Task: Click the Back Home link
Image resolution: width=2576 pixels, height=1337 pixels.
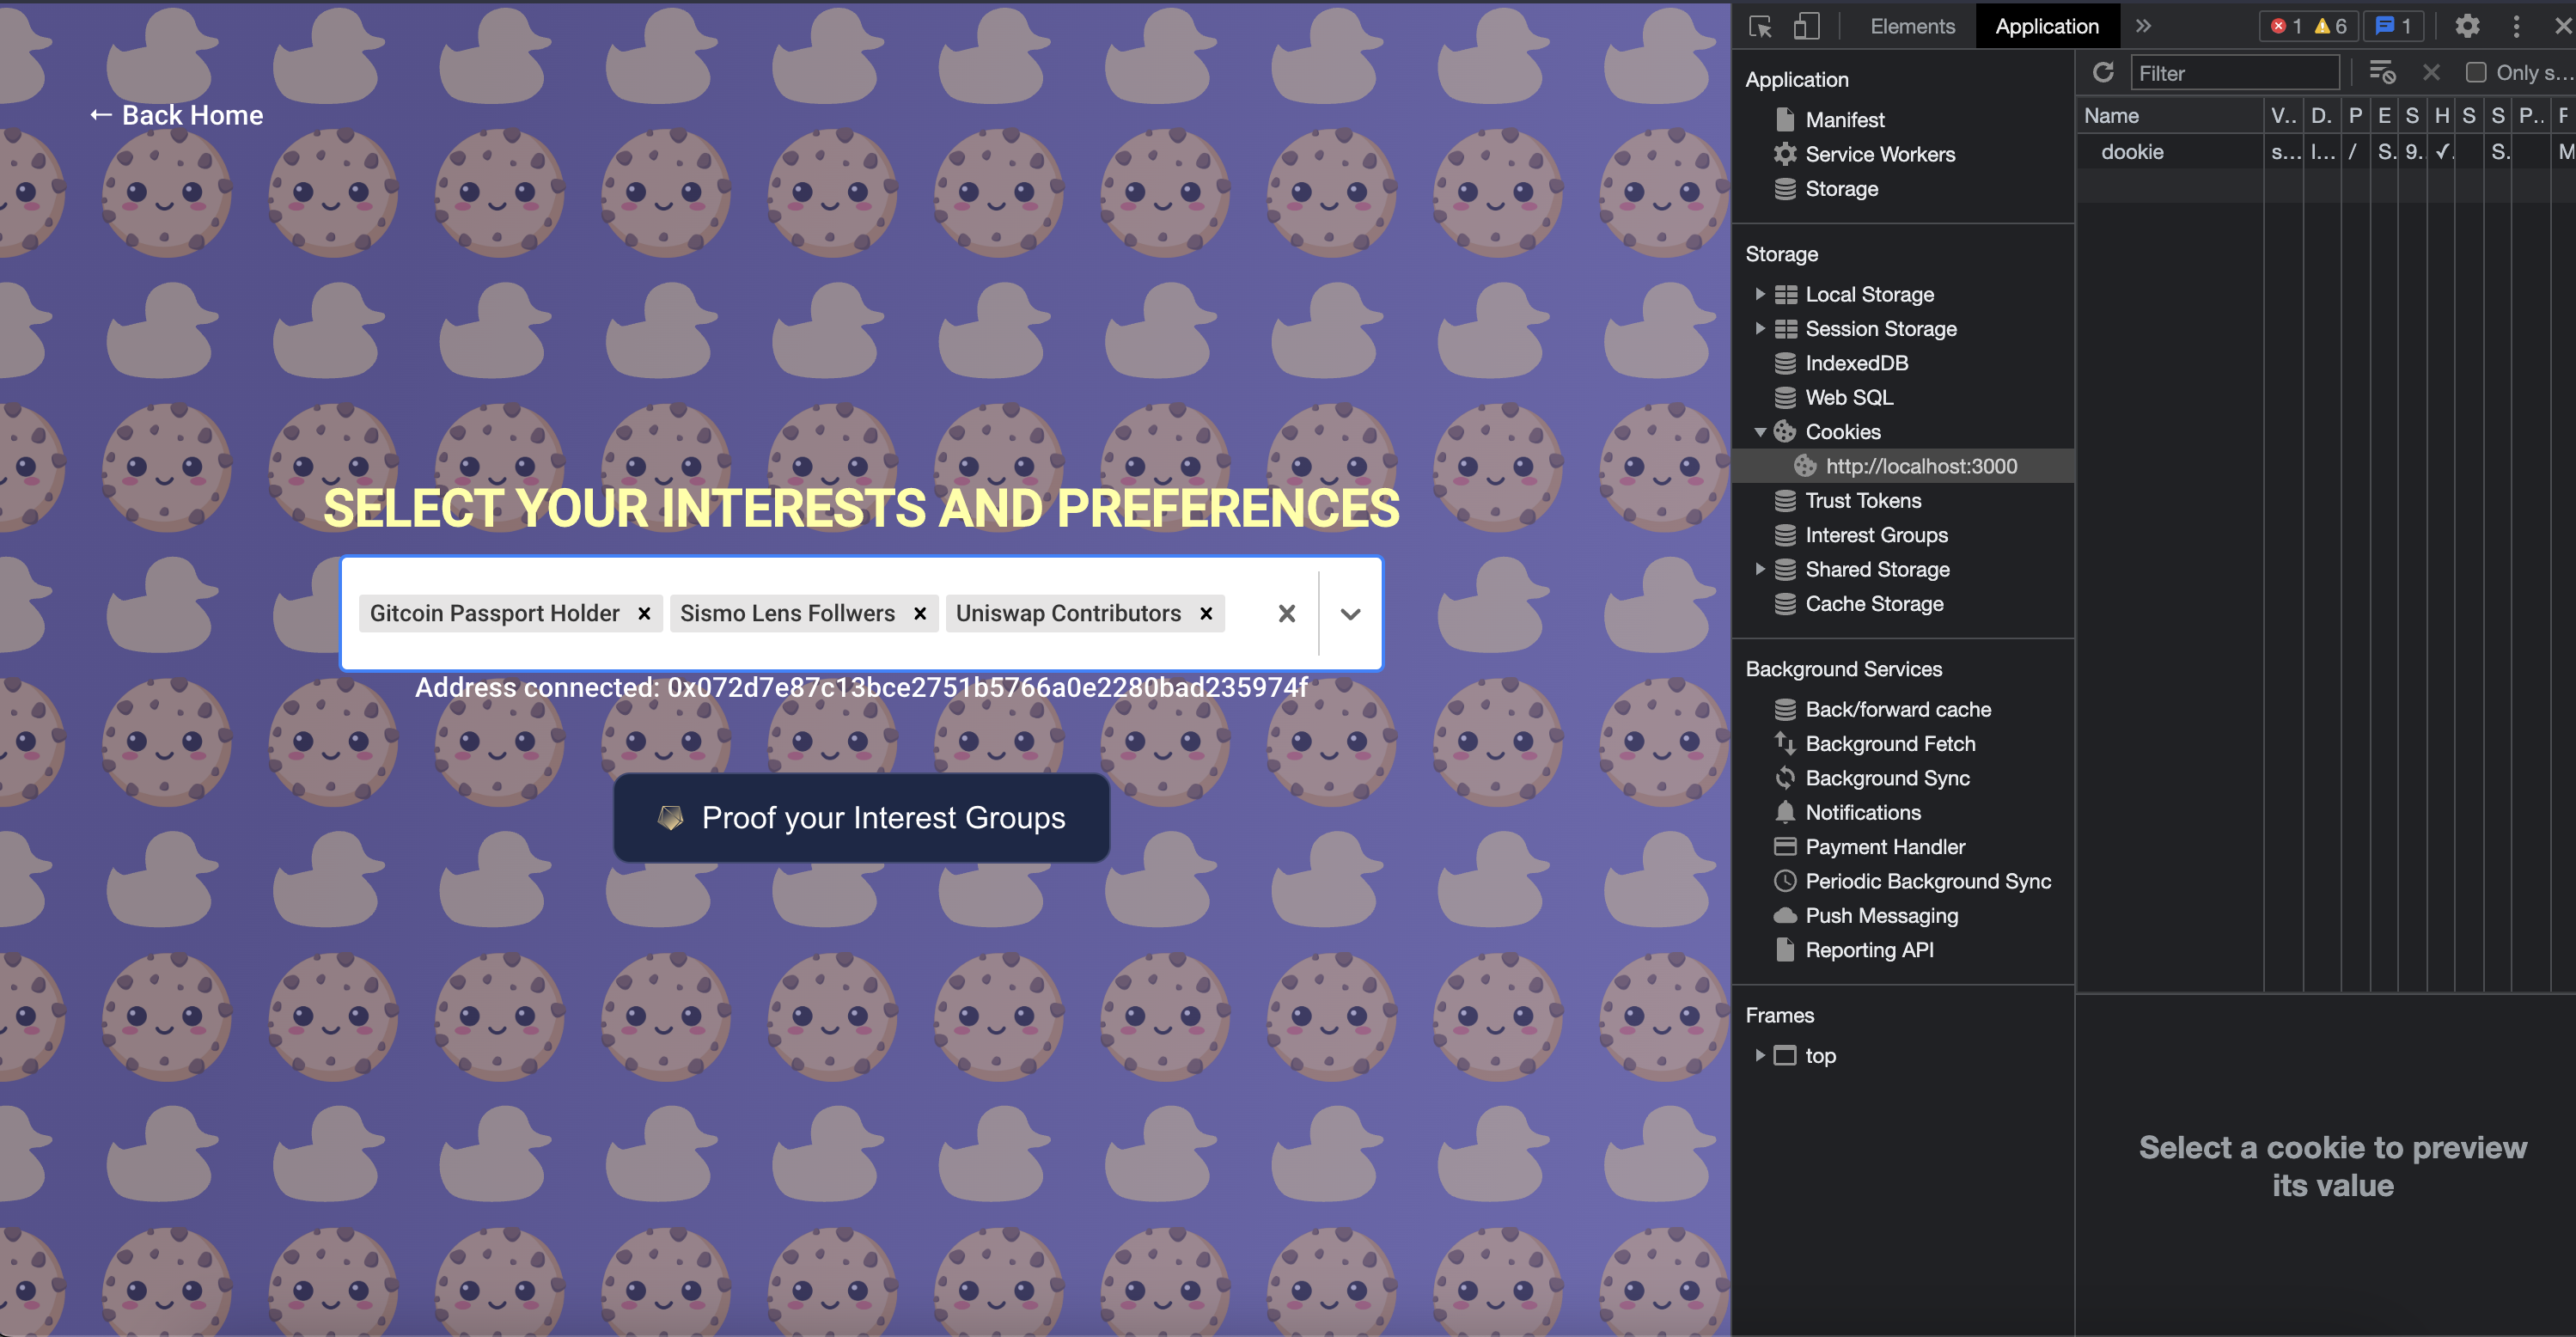Action: coord(176,115)
